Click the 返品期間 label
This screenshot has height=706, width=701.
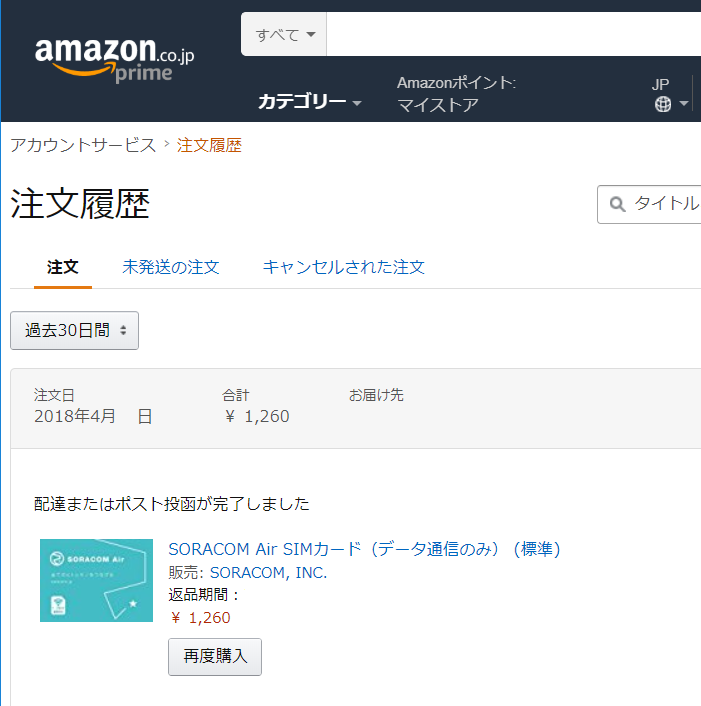203,595
